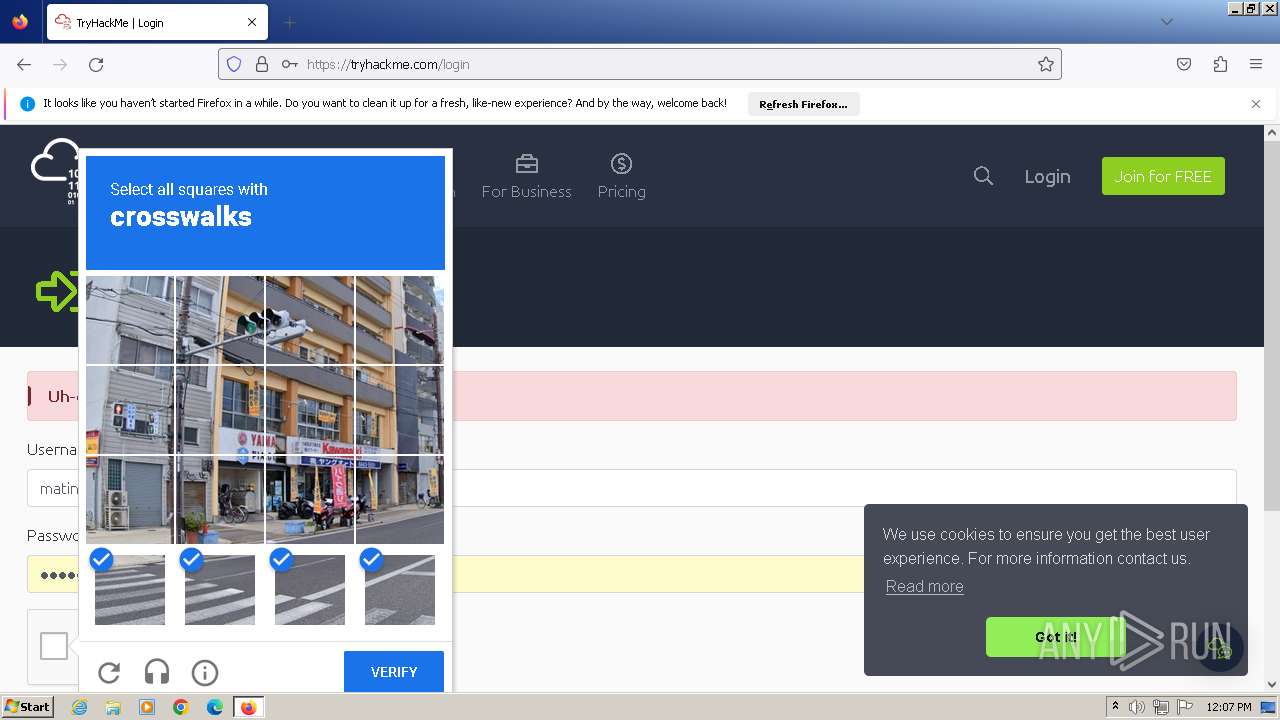Open the captcha help info icon

(205, 673)
